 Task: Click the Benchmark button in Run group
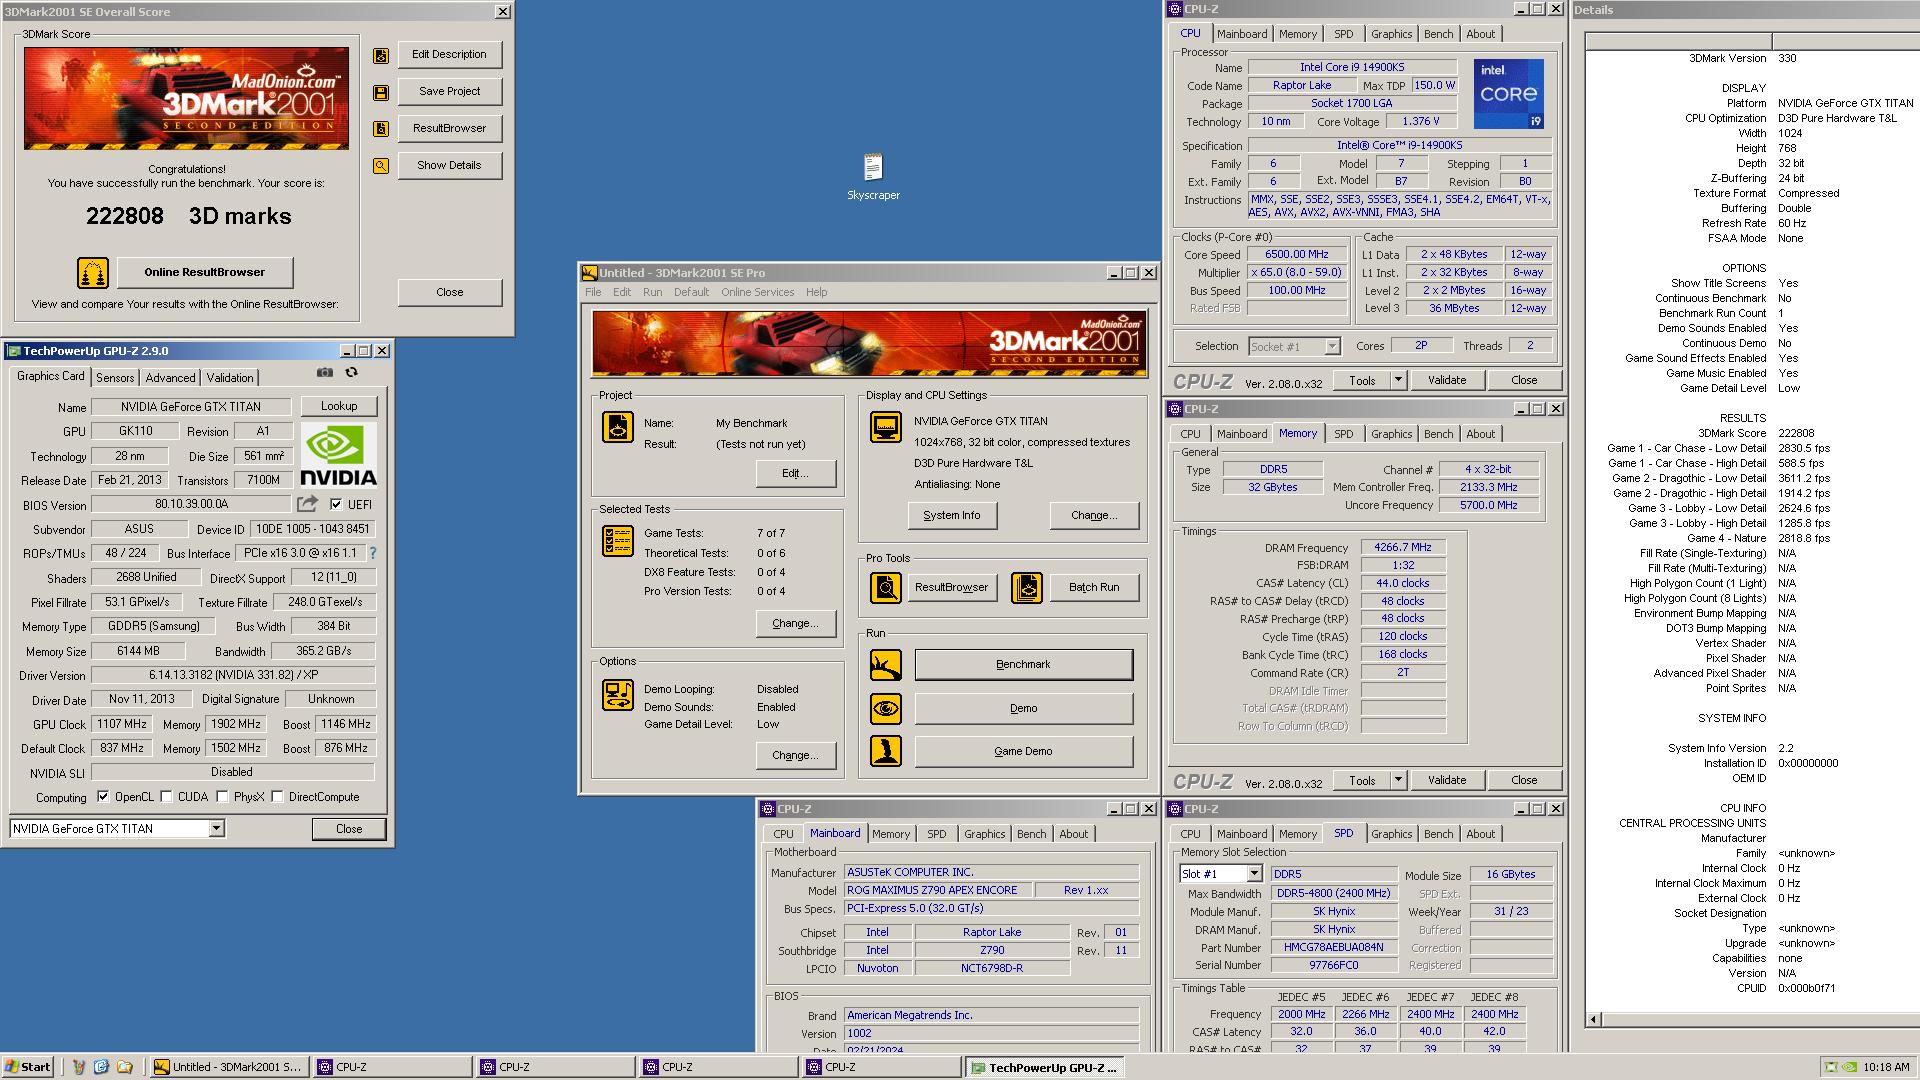tap(1023, 665)
